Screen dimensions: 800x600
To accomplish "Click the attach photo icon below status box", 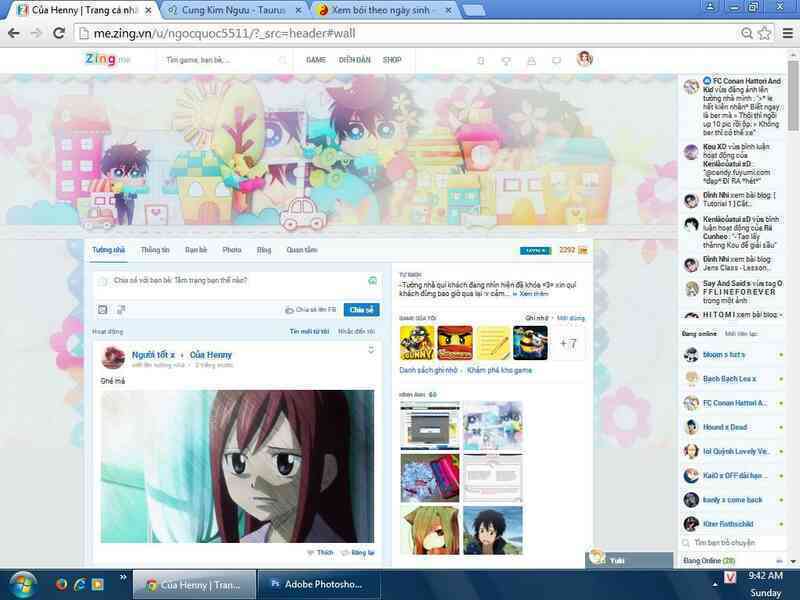I will coord(103,310).
